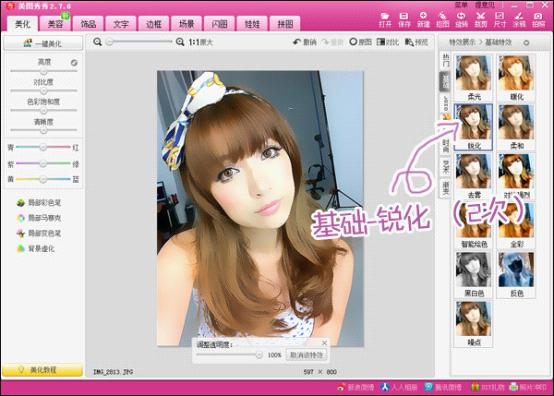
Task: Click the 新建 new image icon
Action: point(423,20)
